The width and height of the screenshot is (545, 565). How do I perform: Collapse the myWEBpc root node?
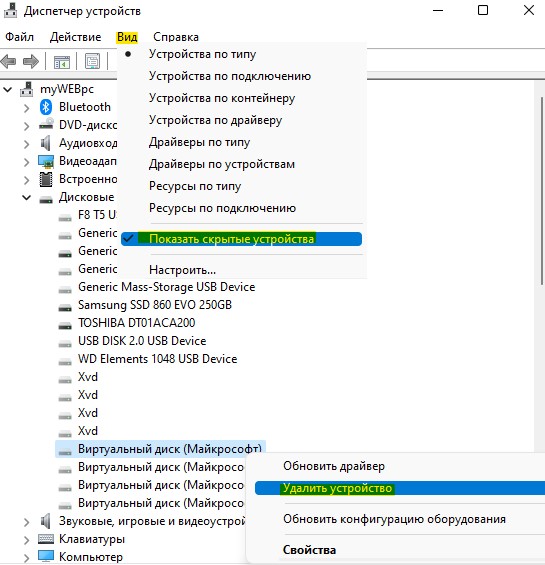[x=8, y=89]
